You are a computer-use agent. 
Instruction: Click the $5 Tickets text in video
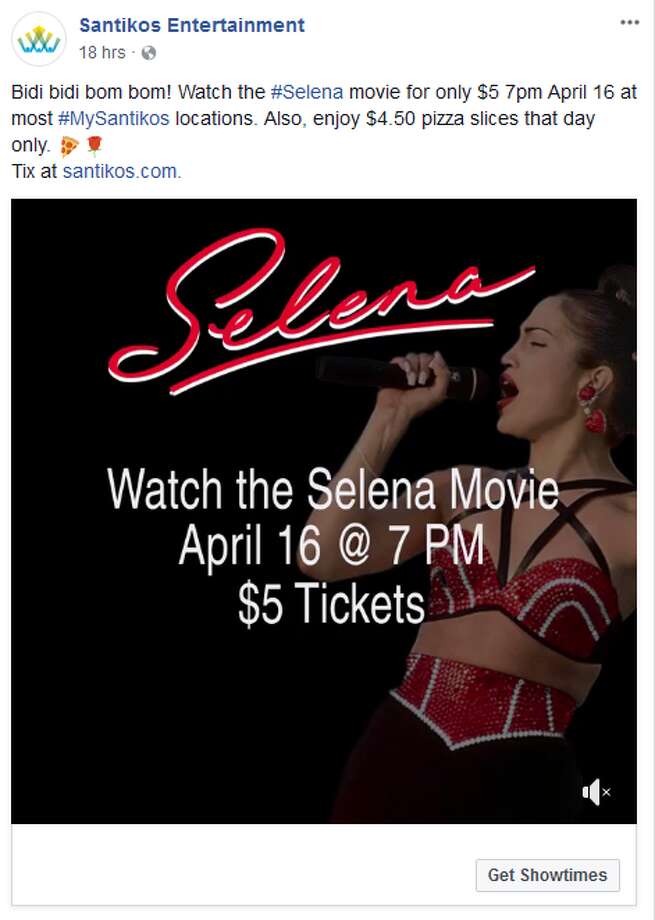(x=331, y=603)
